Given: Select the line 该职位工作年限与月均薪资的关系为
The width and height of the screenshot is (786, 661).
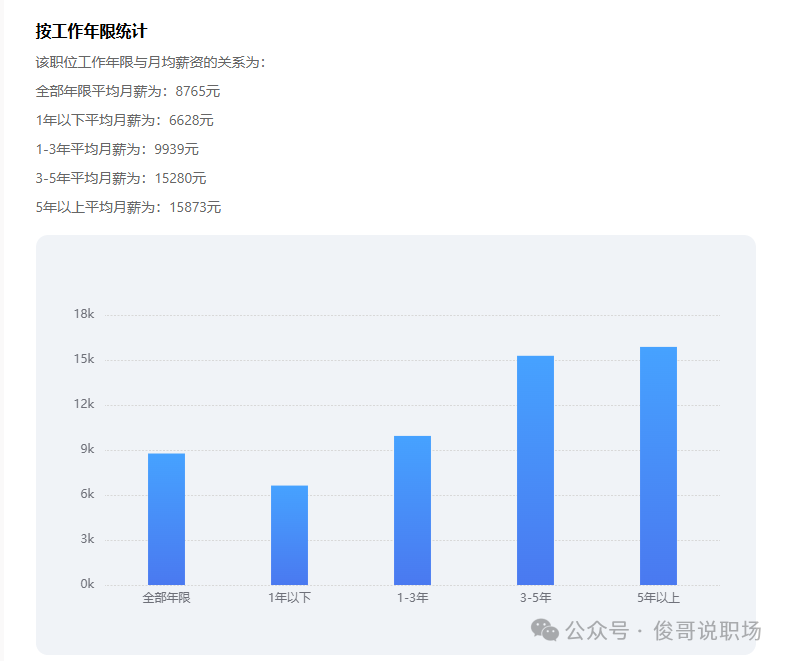Looking at the screenshot, I should point(150,62).
